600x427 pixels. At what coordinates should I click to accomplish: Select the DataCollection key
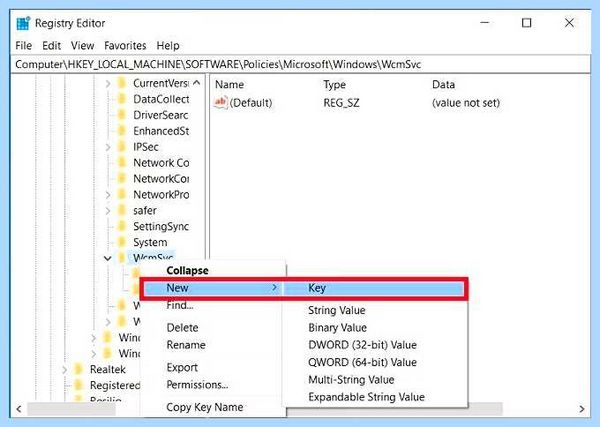point(161,99)
